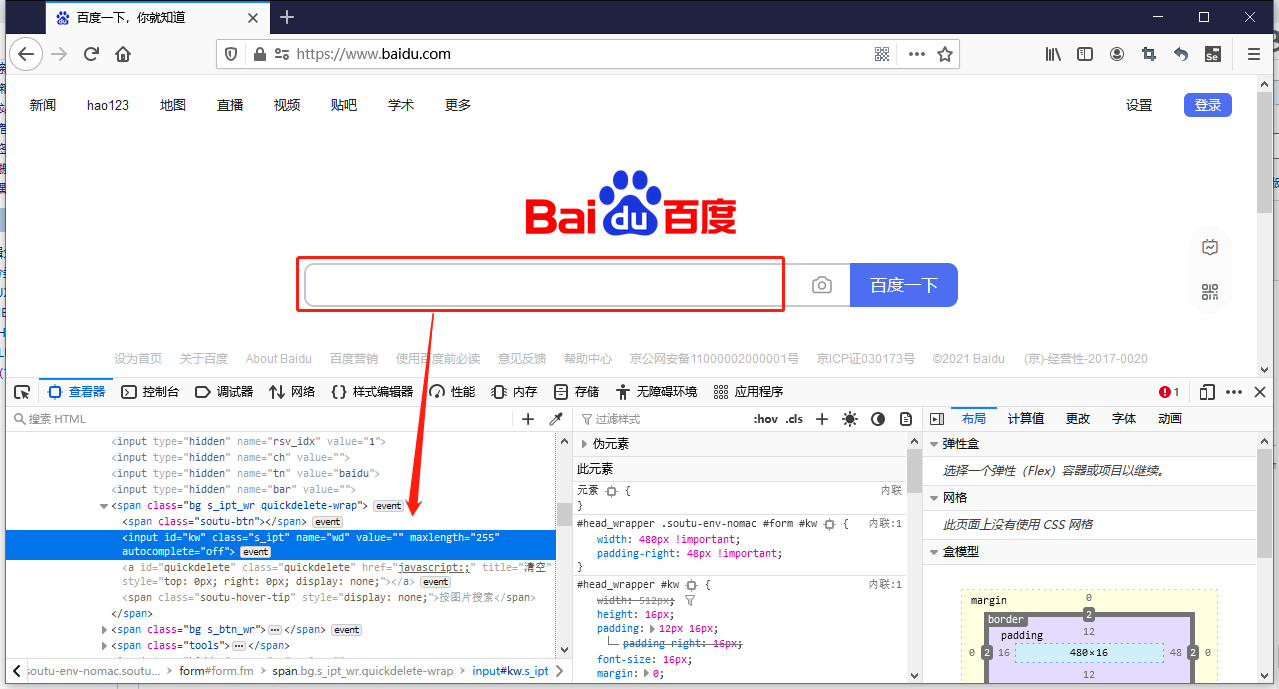Image resolution: width=1279 pixels, height=689 pixels.
Task: Click the tracking protection shield icon
Action: pos(231,54)
